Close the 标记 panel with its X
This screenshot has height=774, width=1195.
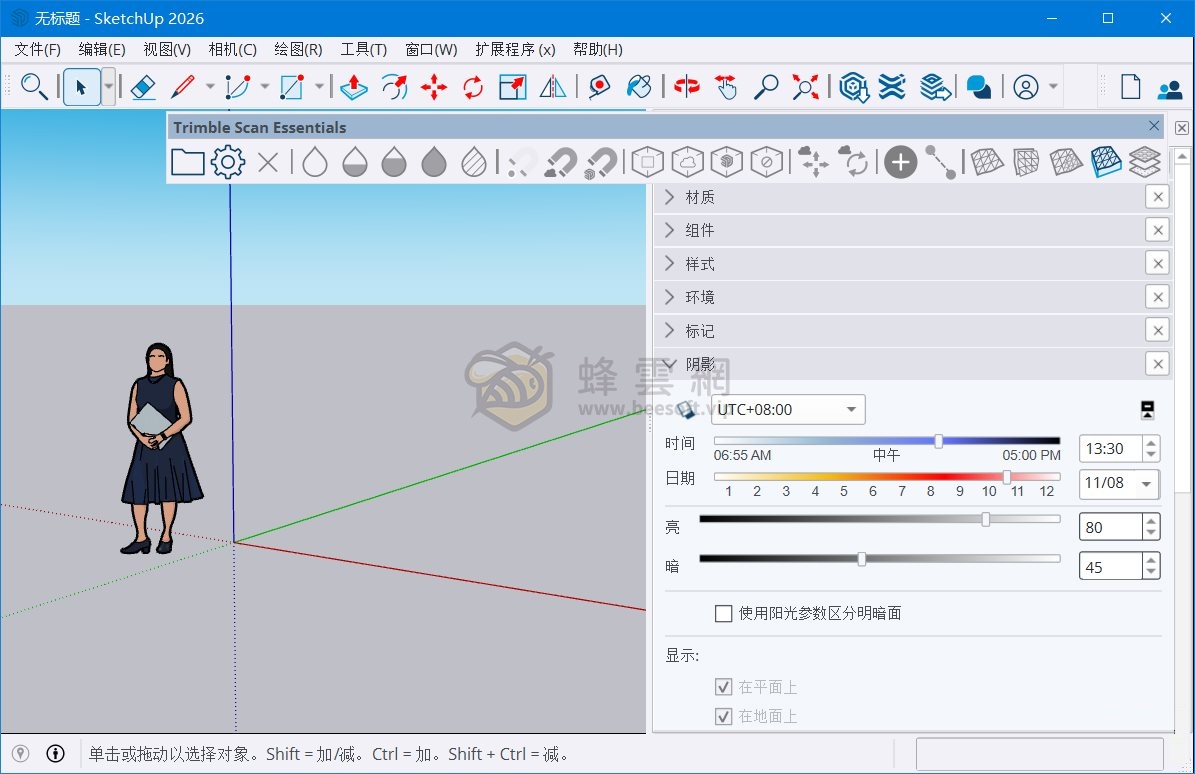1158,331
